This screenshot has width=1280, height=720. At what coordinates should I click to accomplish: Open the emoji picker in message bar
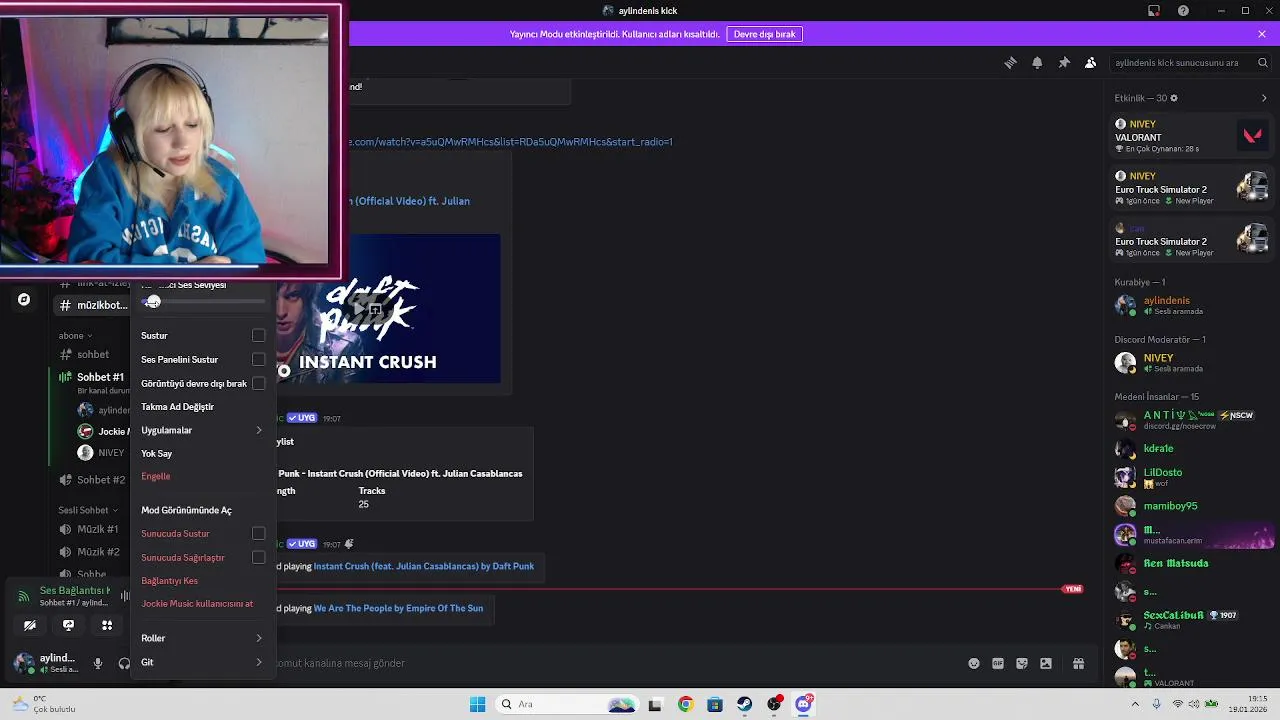(974, 663)
